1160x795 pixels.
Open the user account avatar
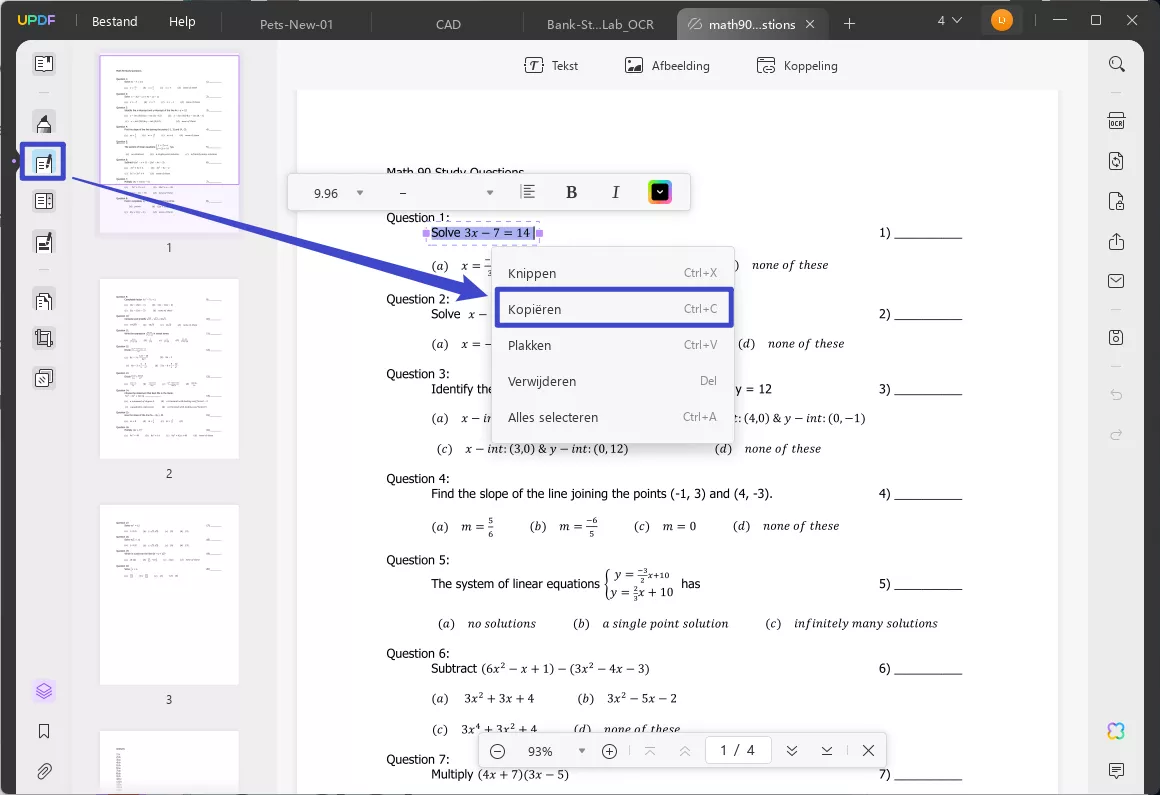click(1002, 21)
